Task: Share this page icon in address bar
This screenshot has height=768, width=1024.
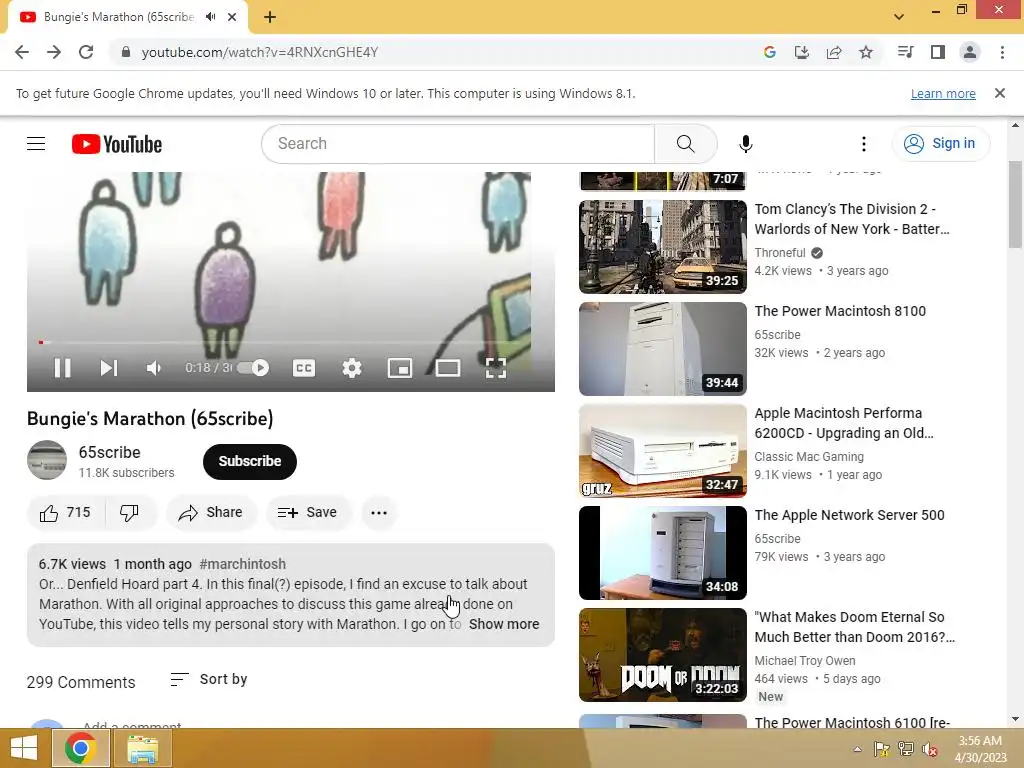Action: tap(834, 52)
